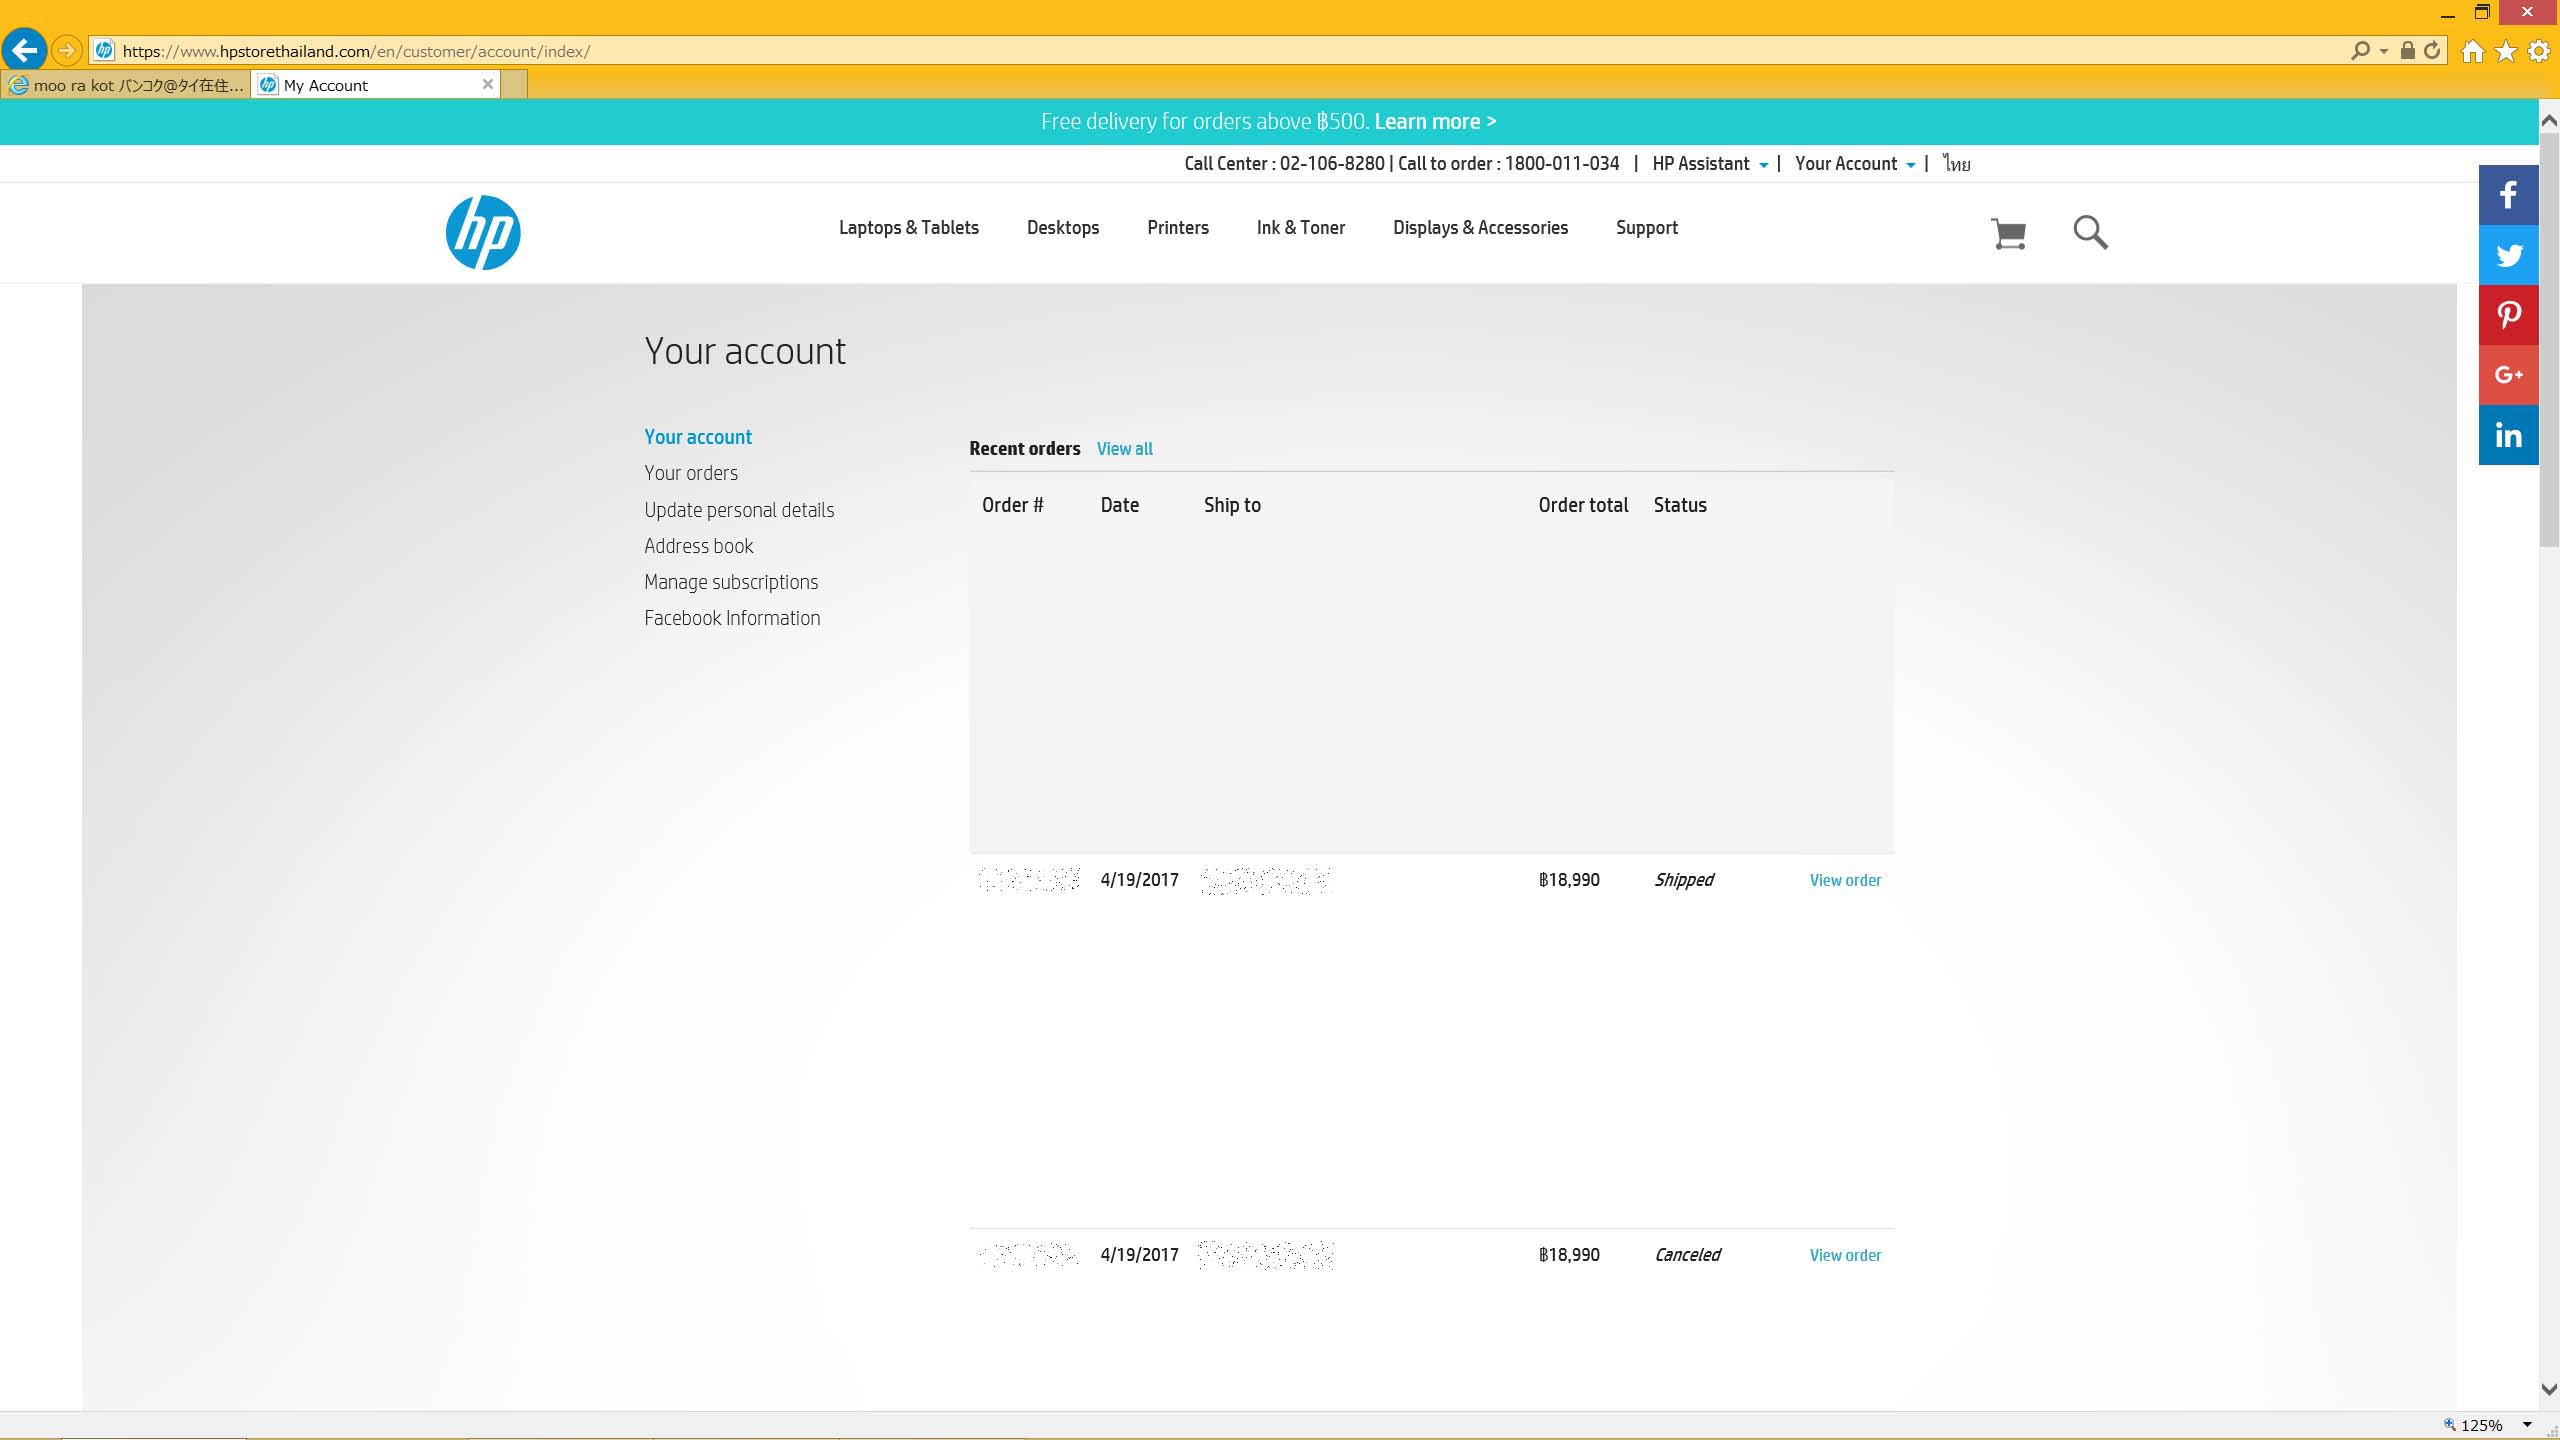The image size is (2560, 1440).
Task: Close the My Account tab
Action: 488,84
